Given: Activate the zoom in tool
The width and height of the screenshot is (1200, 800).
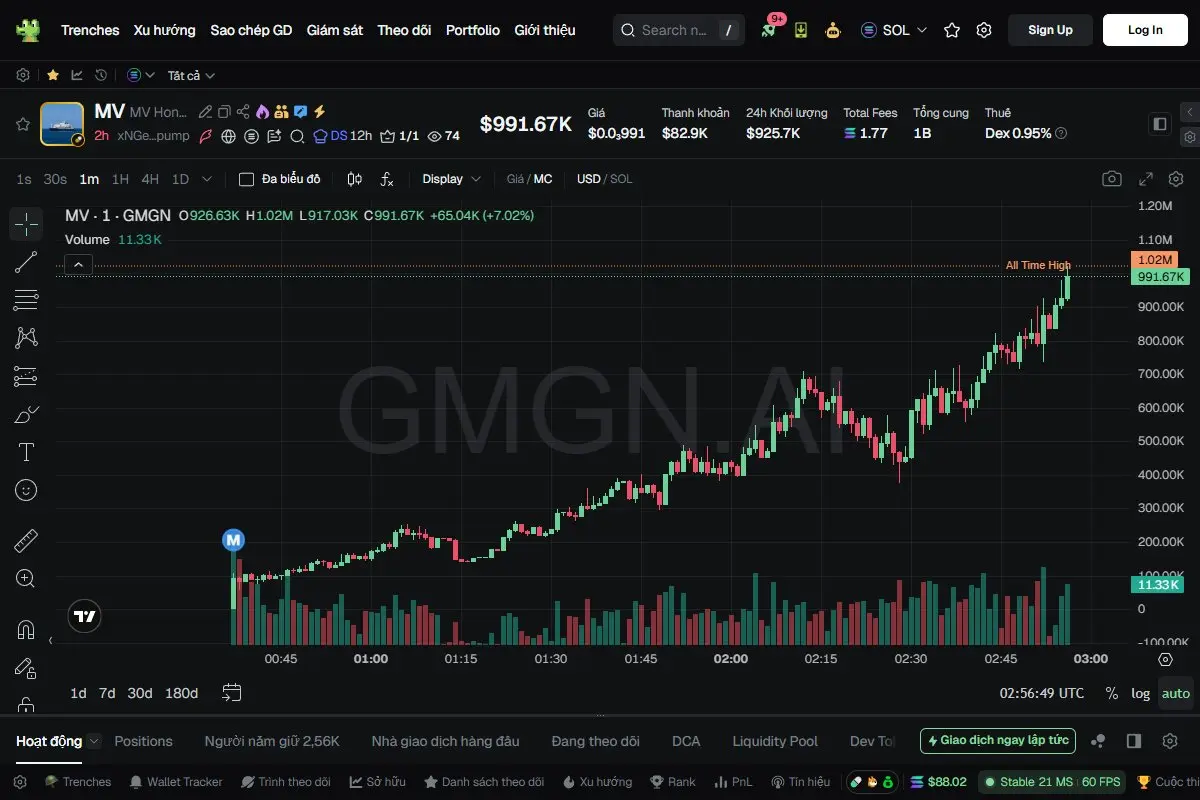Looking at the screenshot, I should click(26, 578).
